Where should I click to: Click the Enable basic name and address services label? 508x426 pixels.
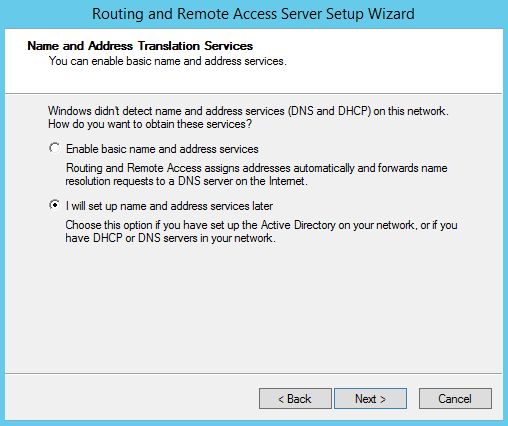(x=162, y=149)
